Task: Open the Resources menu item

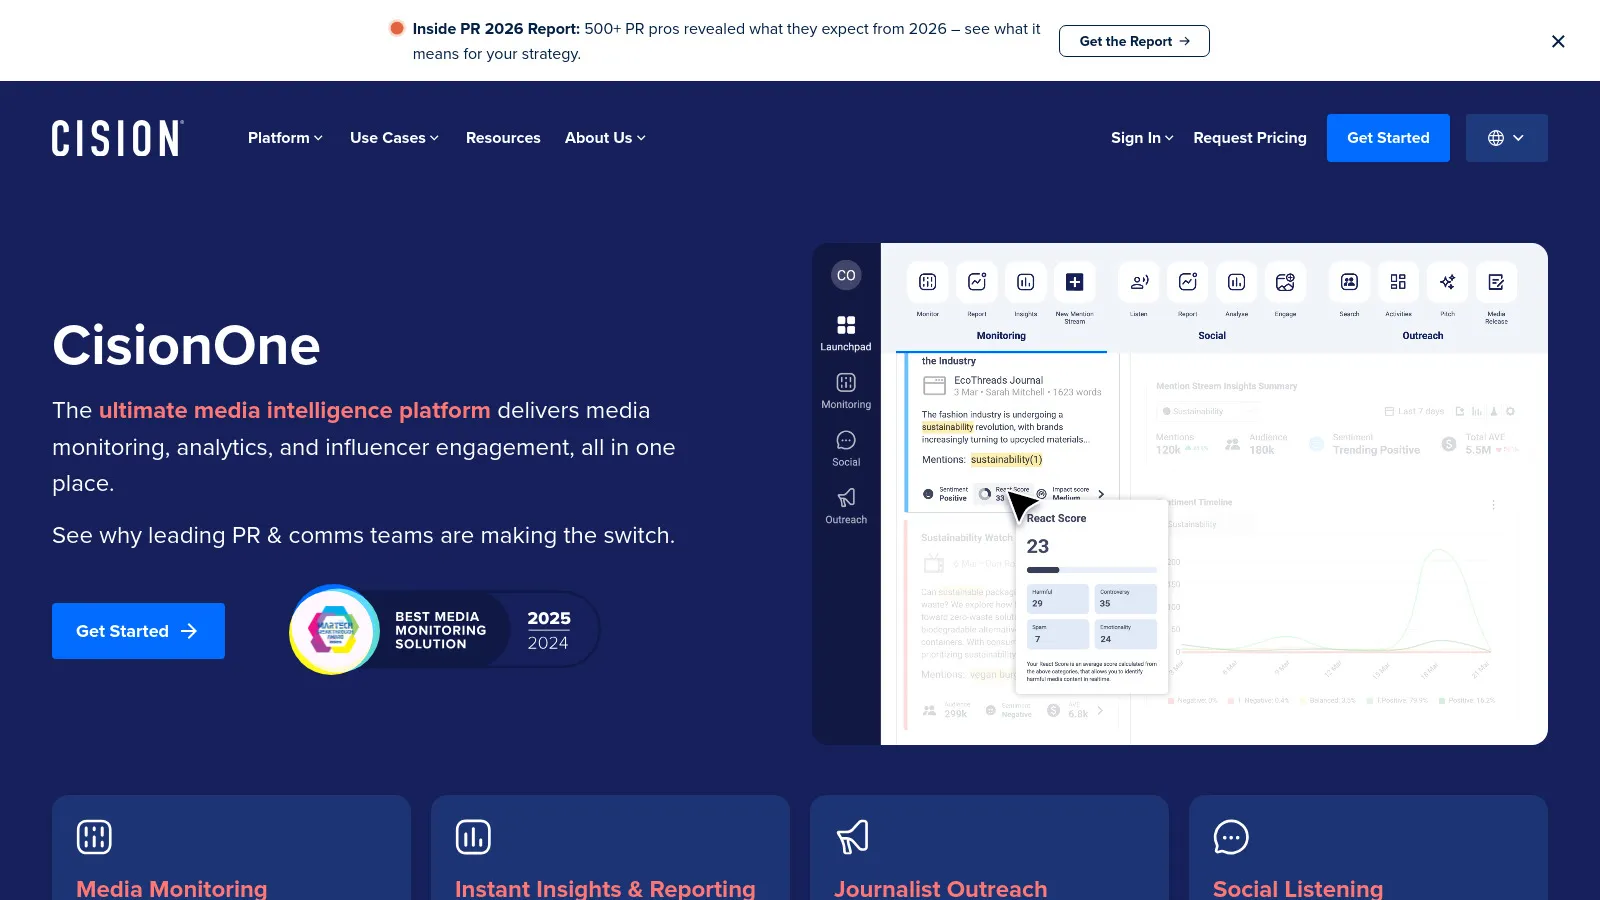Action: click(503, 138)
